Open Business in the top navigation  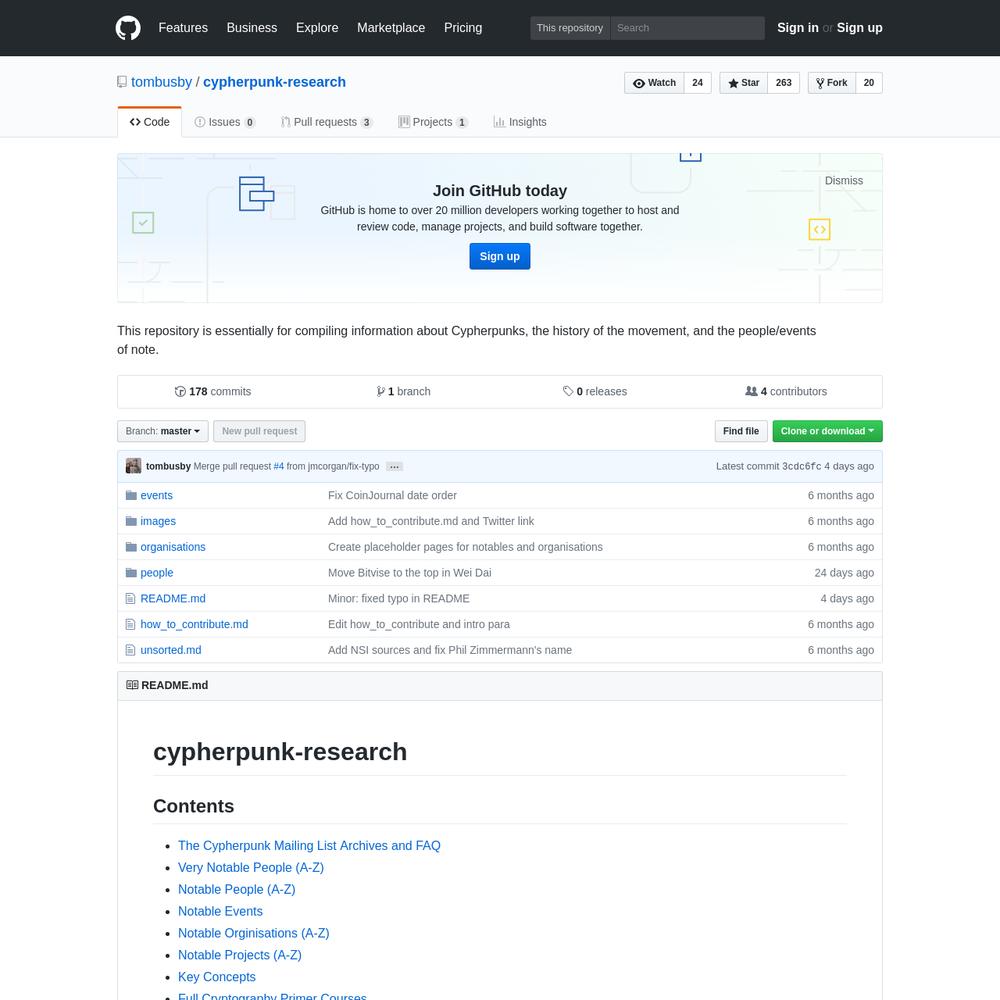point(252,28)
